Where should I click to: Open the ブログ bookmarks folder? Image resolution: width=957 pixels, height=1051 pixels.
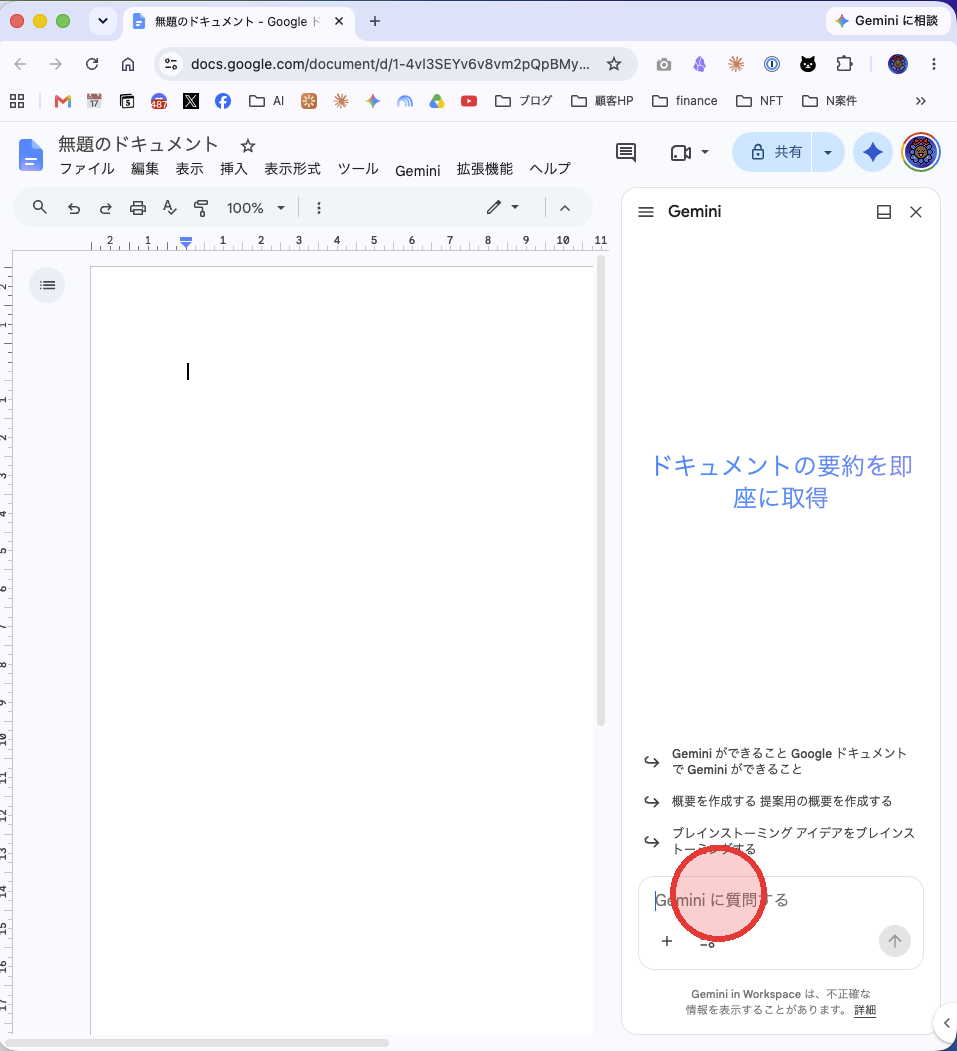coord(523,101)
